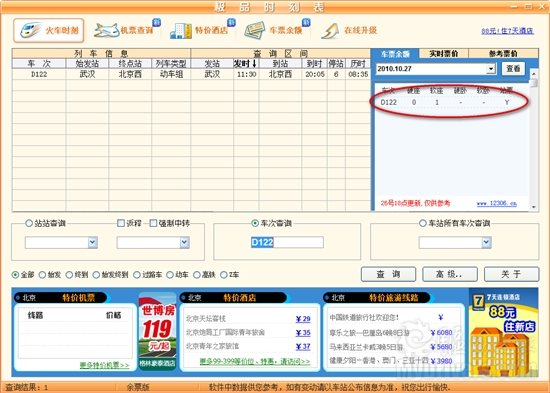Click the ¥29 hotel price link
The image size is (550, 393).
(303, 319)
